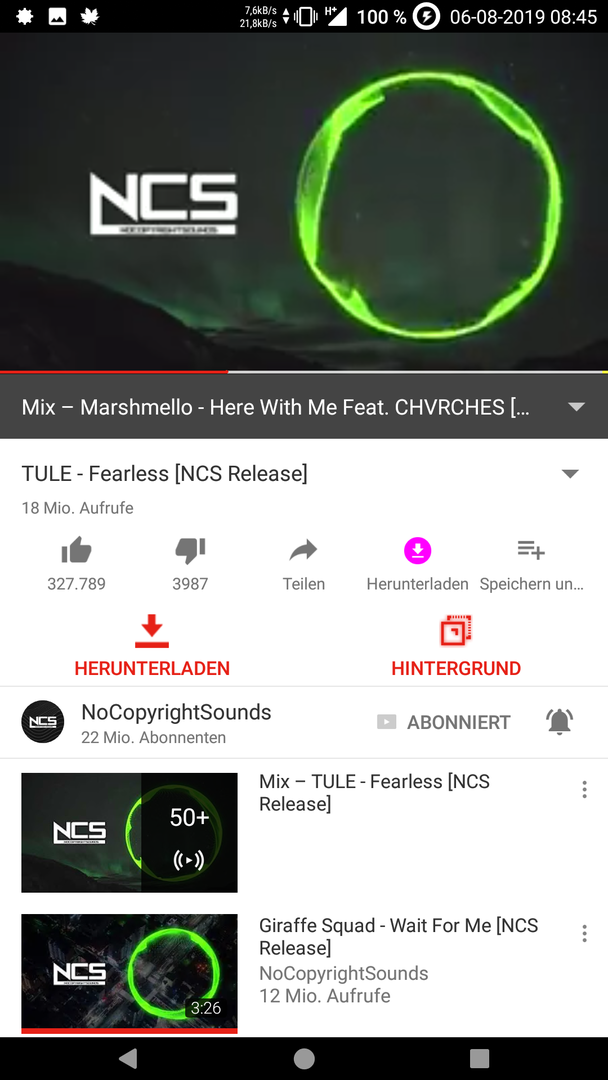The height and width of the screenshot is (1080, 608).
Task: Open the Mix – TULE - Fearless thumbnail
Action: [x=129, y=833]
